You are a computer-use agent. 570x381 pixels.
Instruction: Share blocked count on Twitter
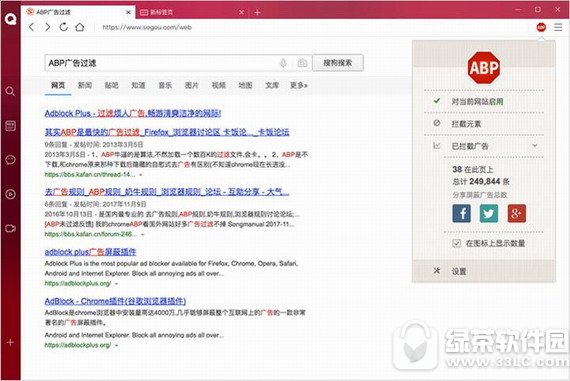tap(489, 213)
